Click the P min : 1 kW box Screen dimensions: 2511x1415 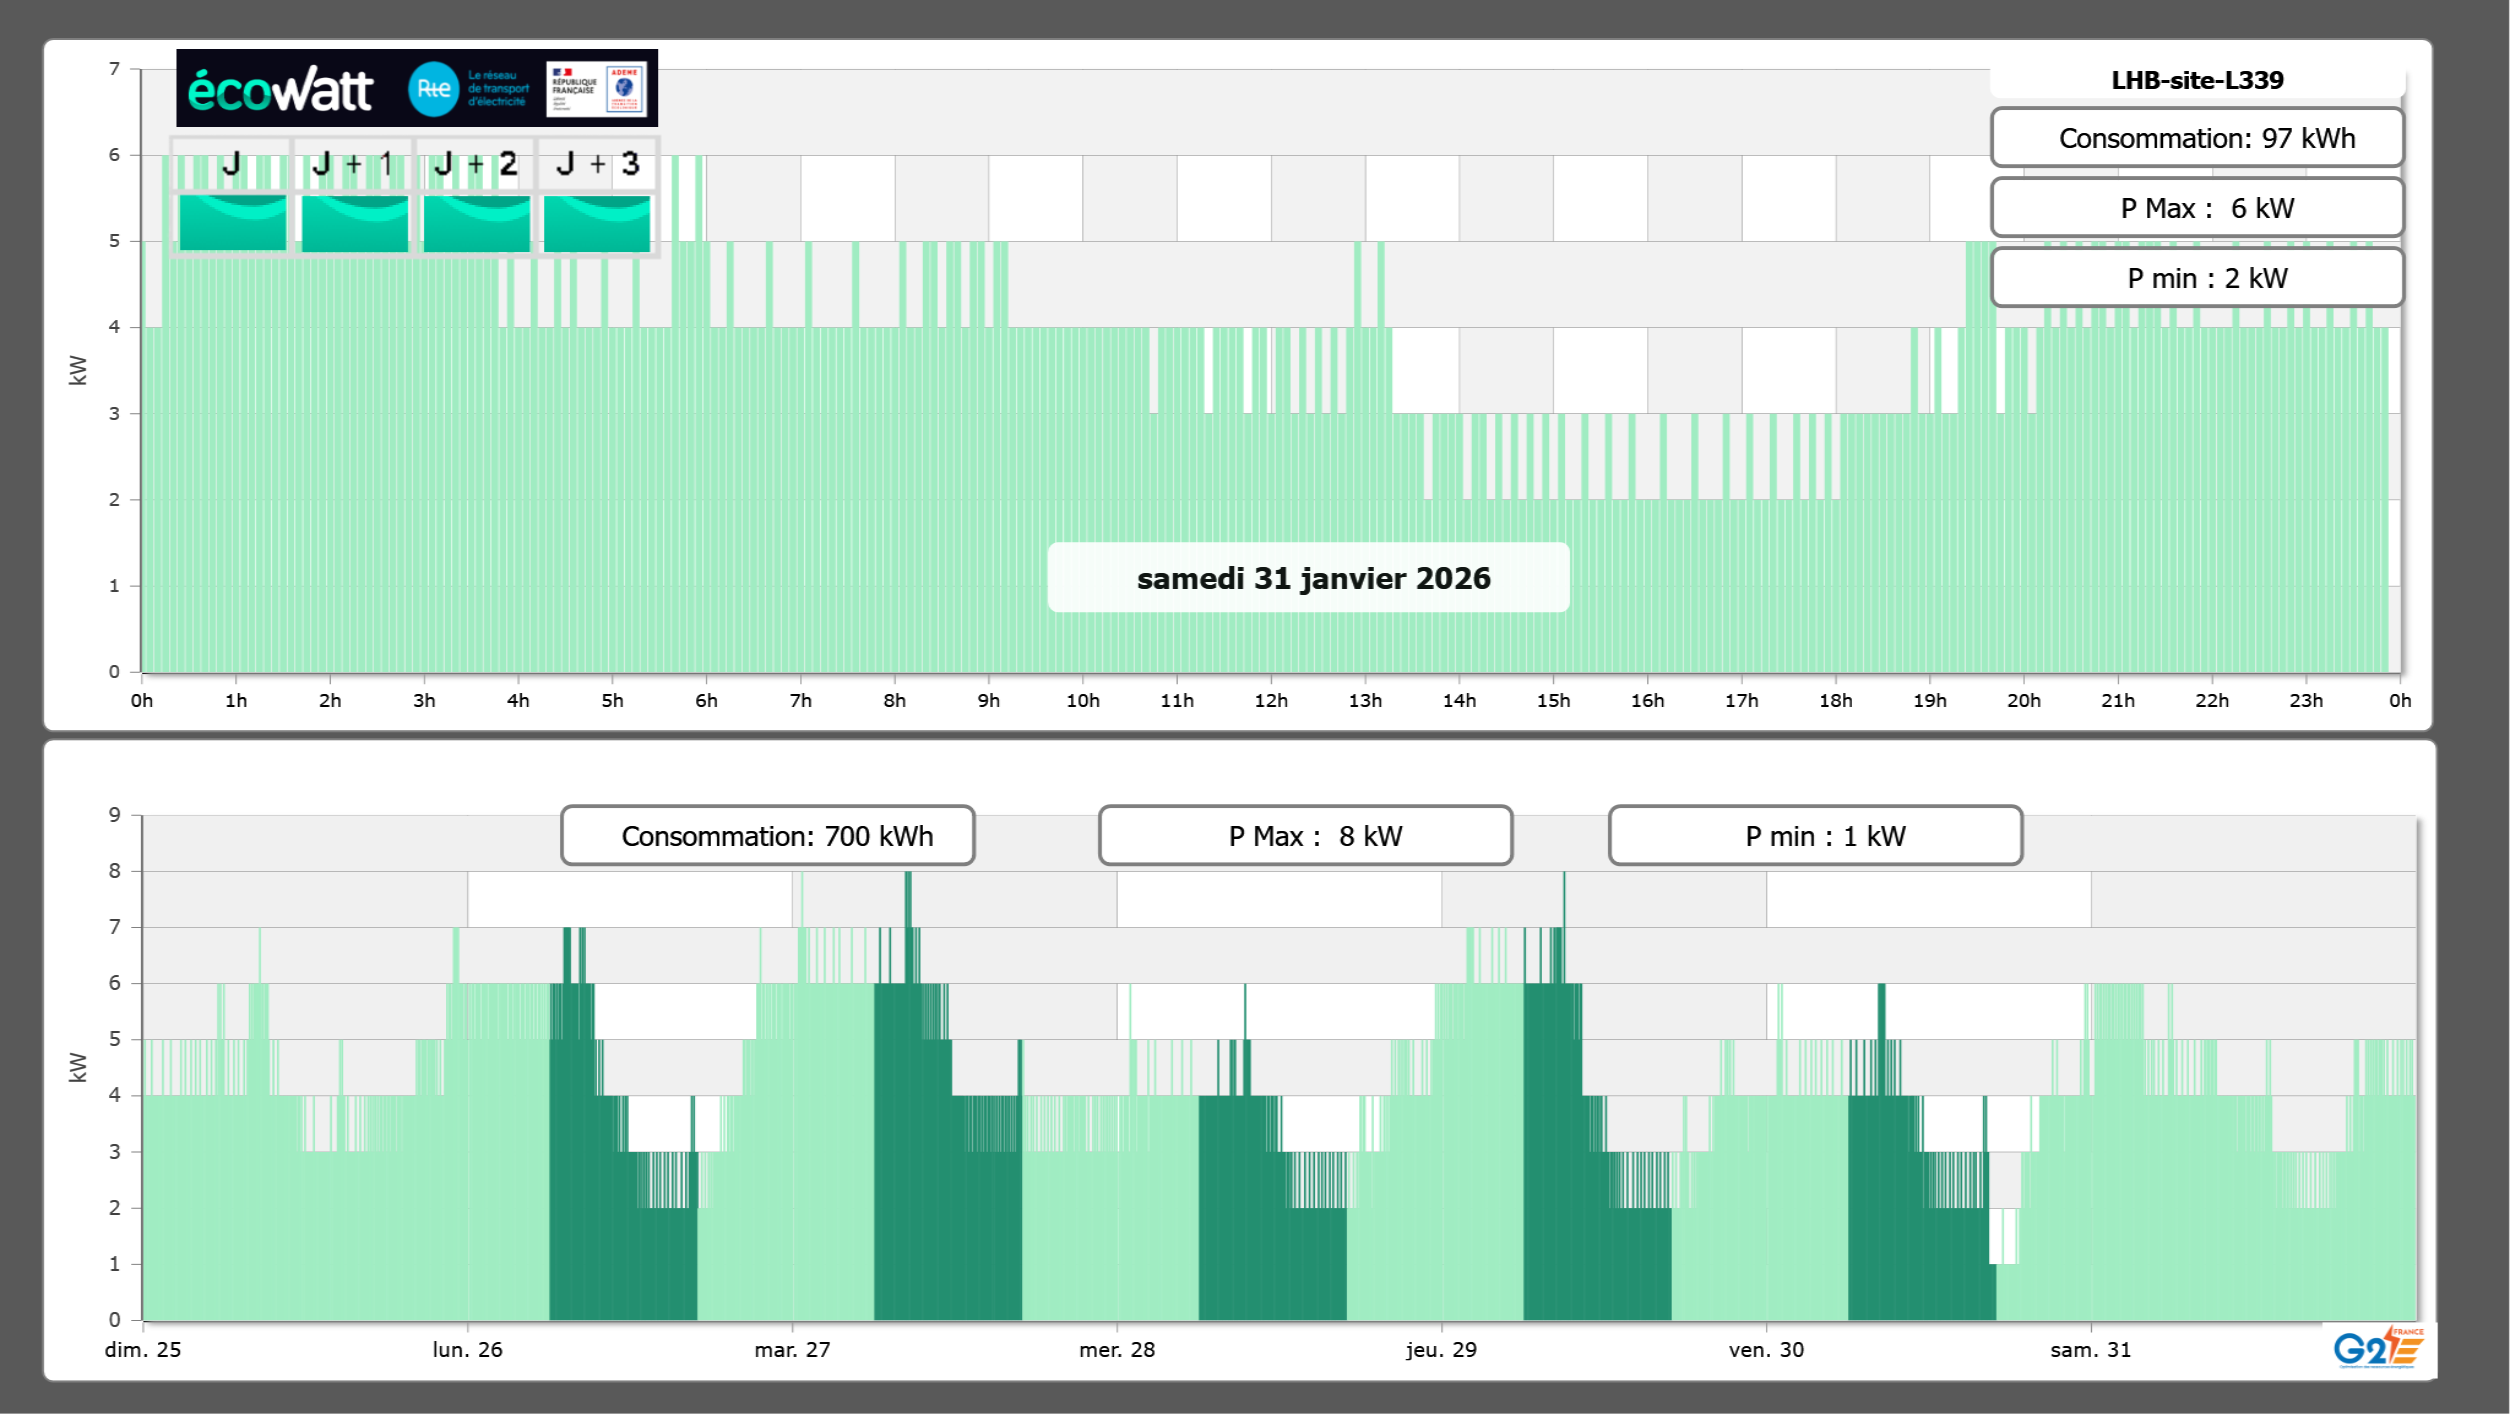[1815, 836]
